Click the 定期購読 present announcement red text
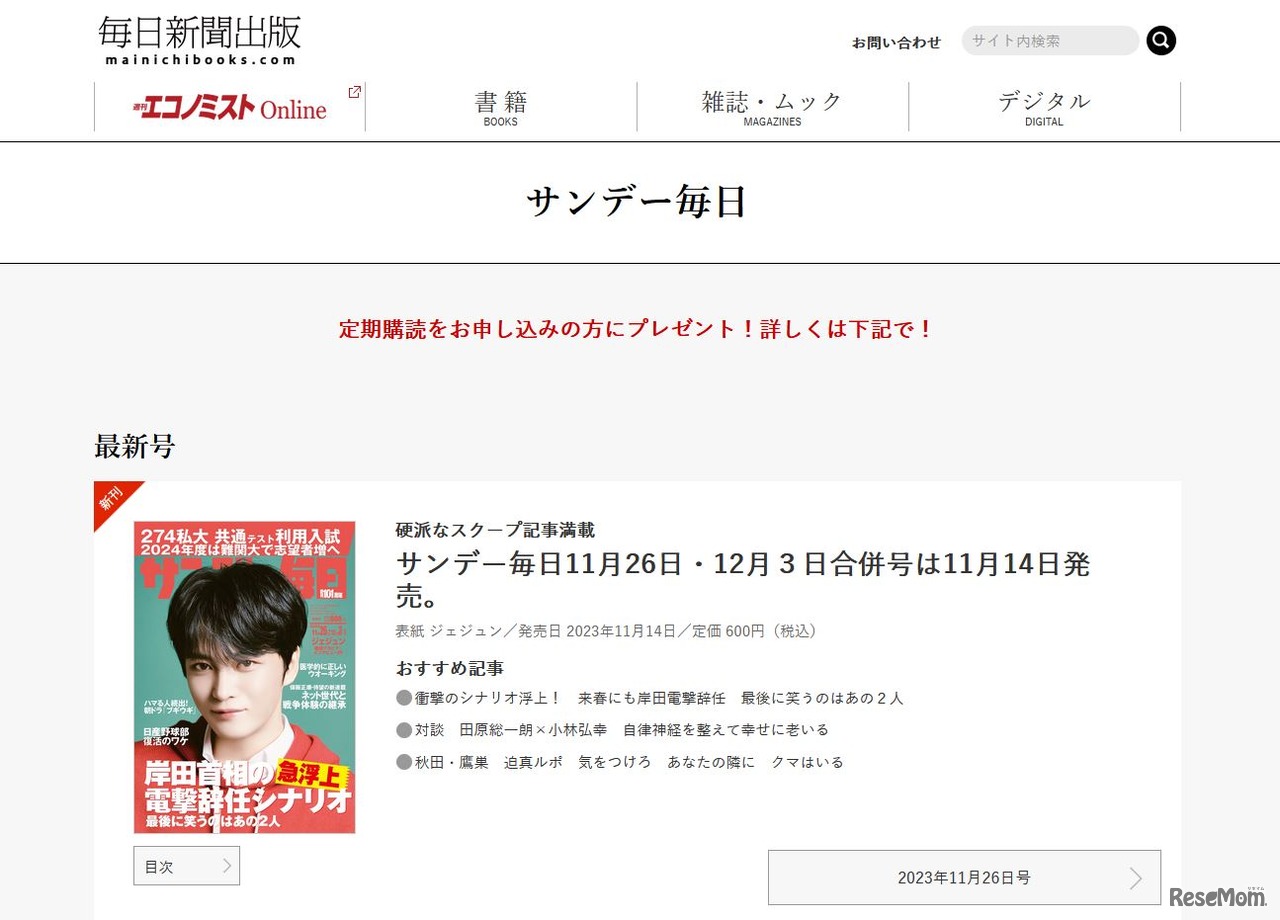 (x=636, y=329)
